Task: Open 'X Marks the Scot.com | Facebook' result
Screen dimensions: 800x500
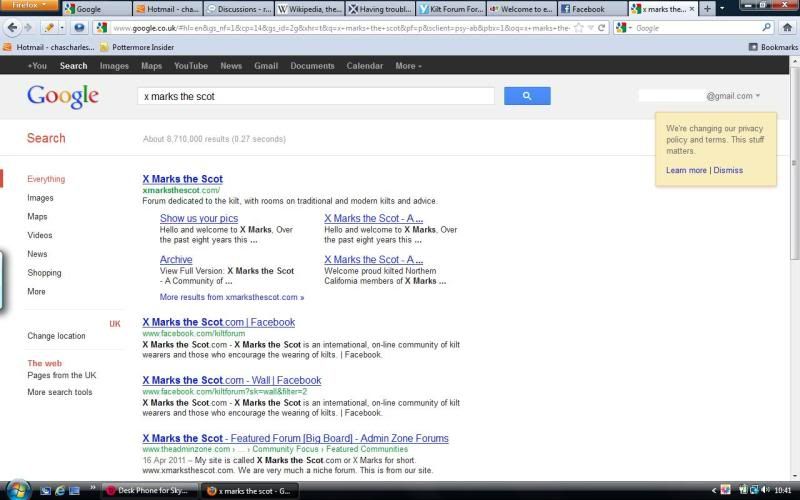Action: coord(219,322)
